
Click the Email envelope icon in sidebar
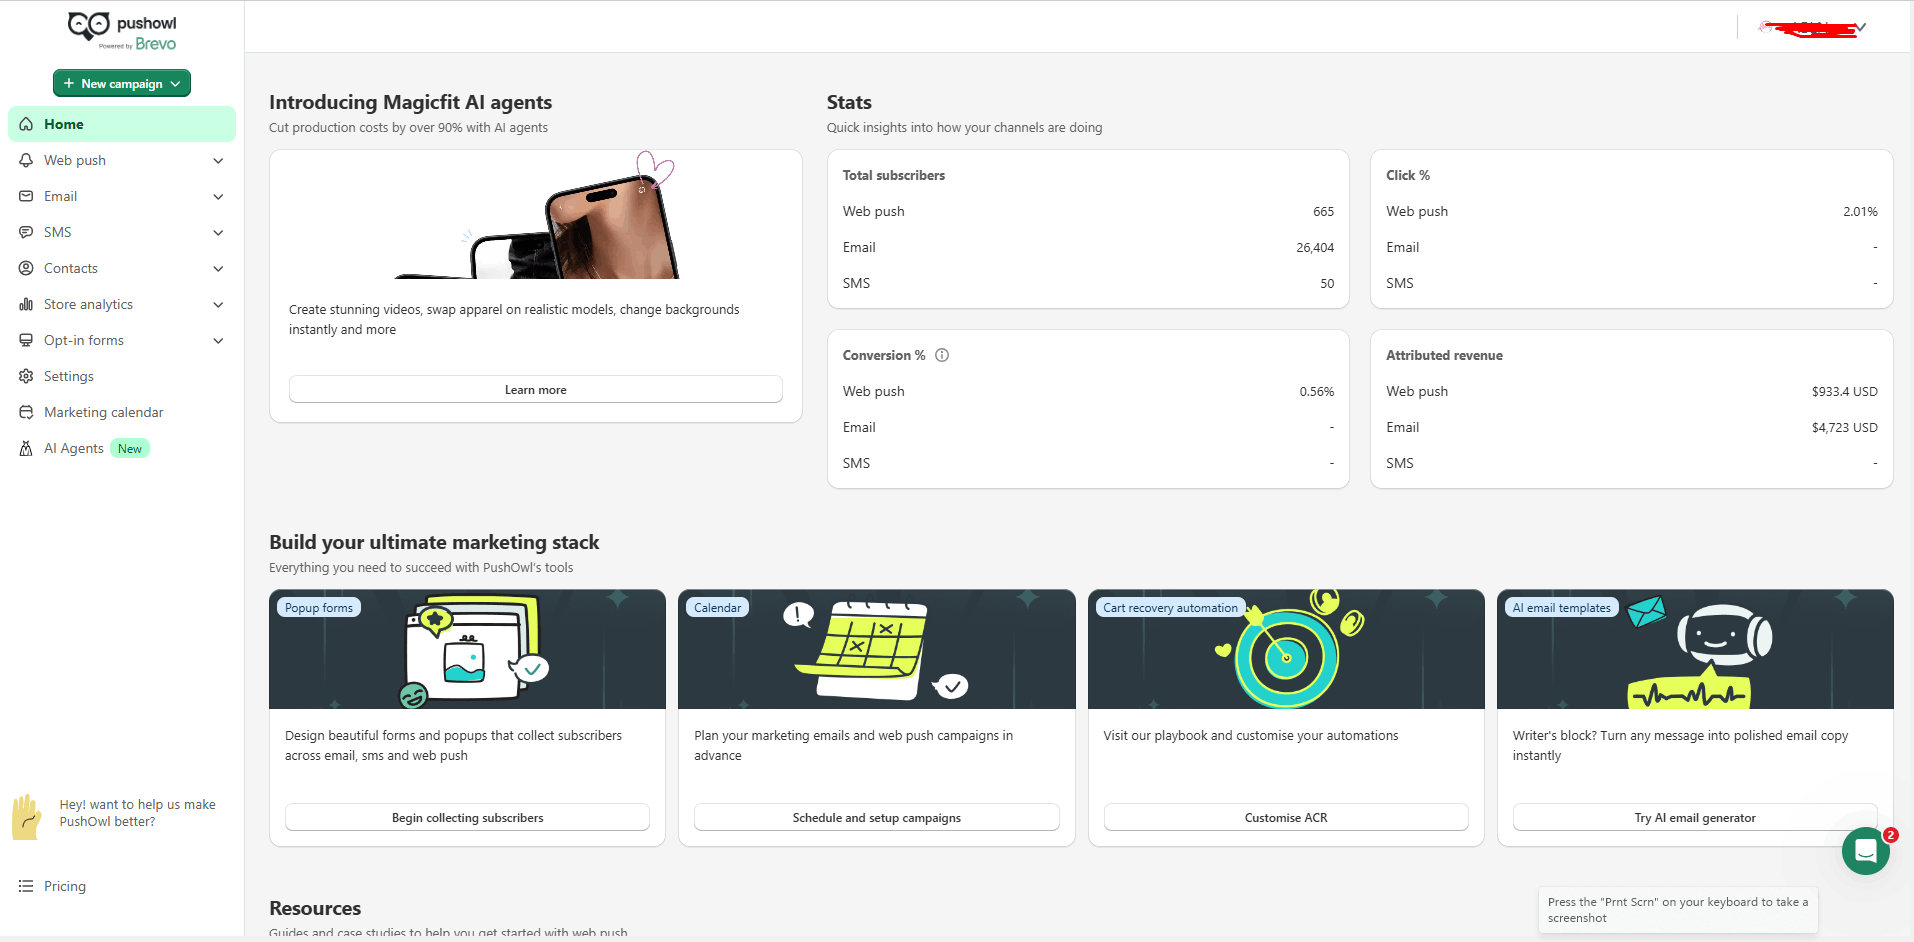[26, 196]
